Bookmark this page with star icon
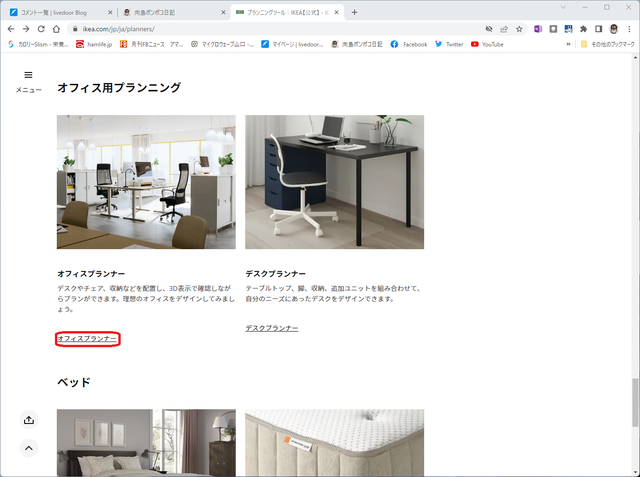The height and width of the screenshot is (477, 640). (x=519, y=29)
